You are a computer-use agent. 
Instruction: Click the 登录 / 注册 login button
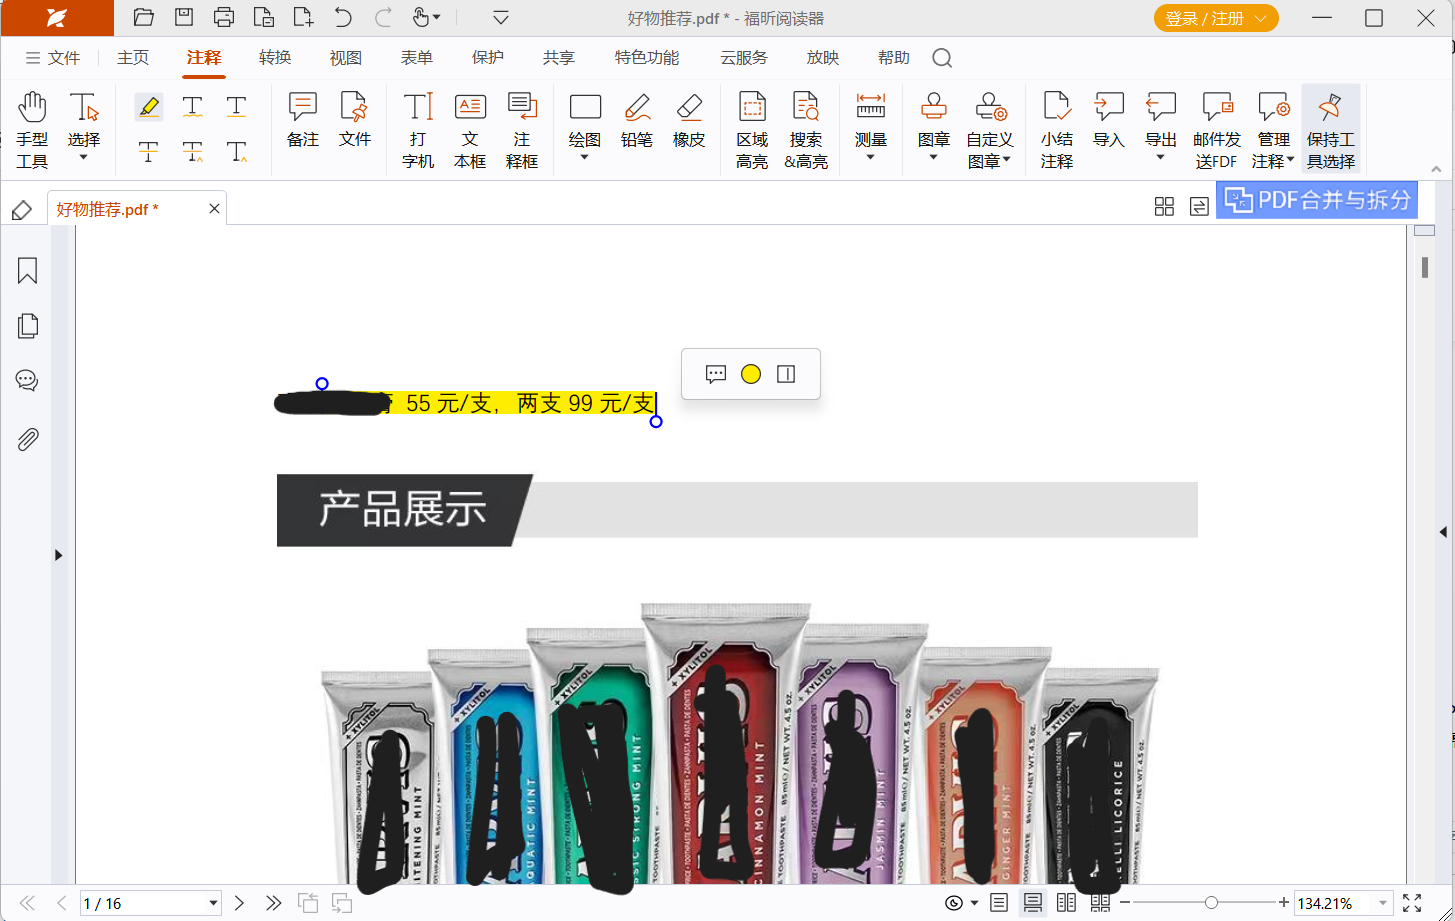(1216, 18)
